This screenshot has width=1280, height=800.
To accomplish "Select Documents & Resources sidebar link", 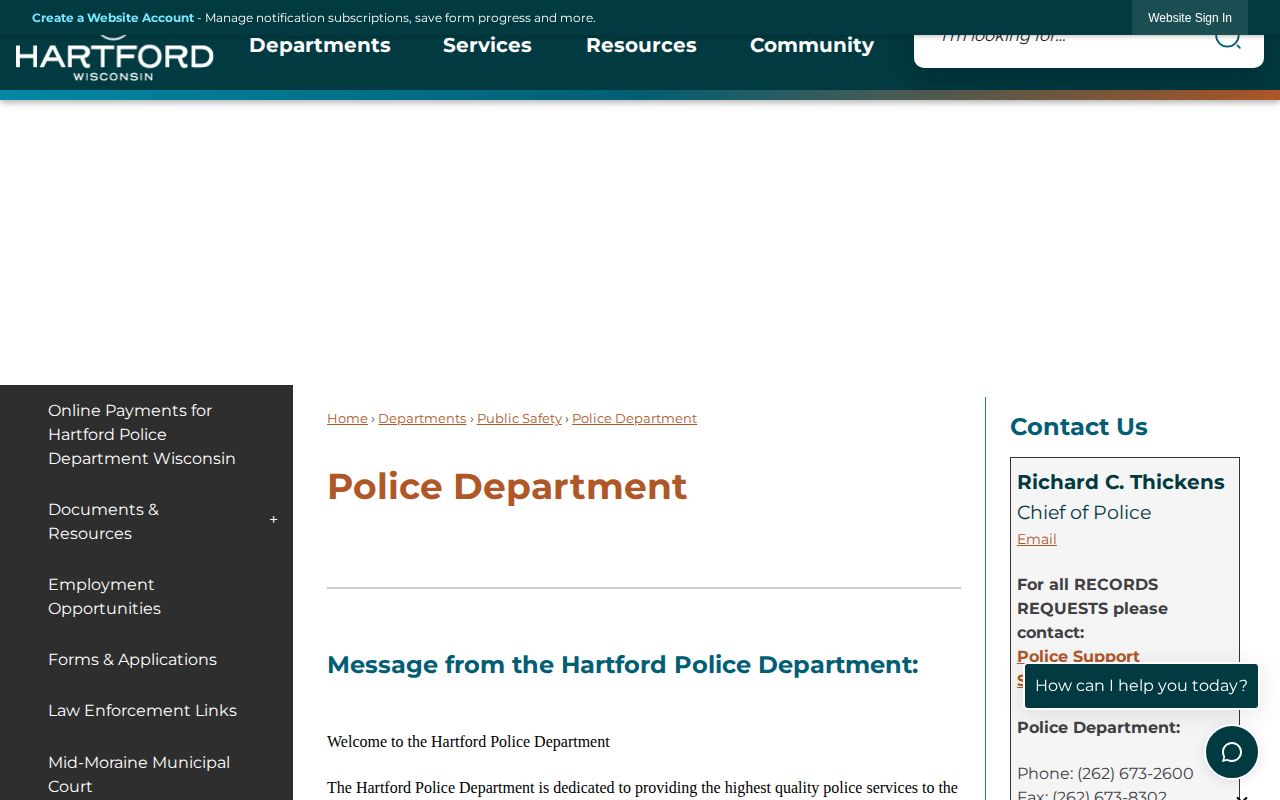I will [x=103, y=521].
